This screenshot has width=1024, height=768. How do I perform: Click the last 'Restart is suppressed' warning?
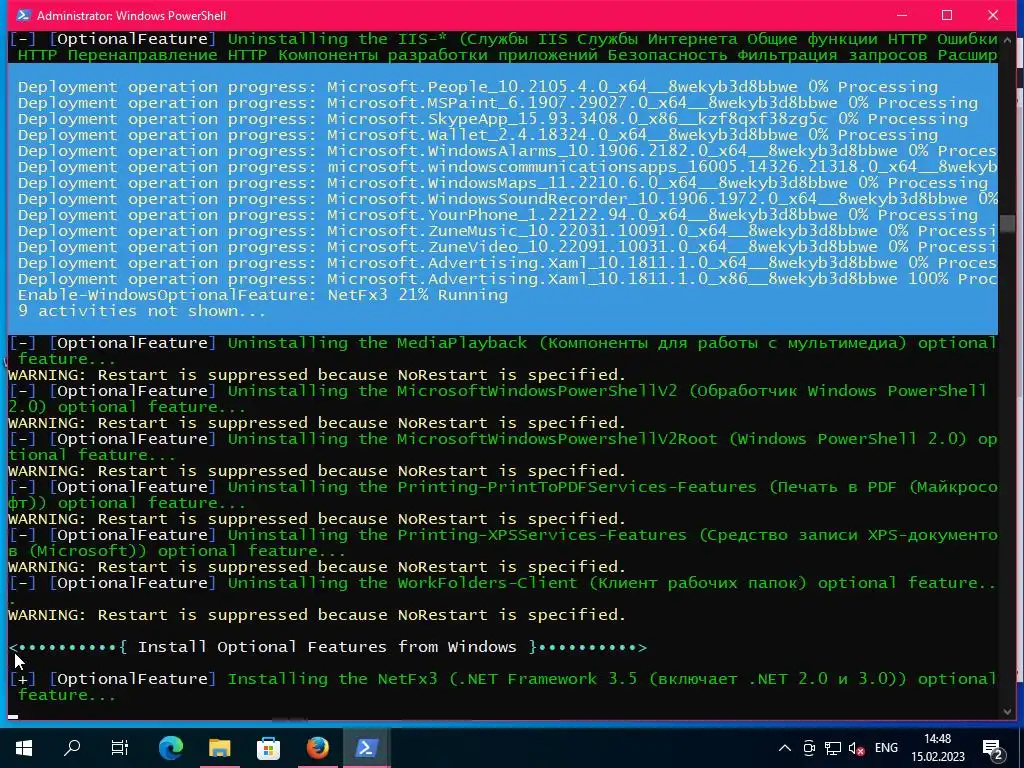(x=317, y=615)
